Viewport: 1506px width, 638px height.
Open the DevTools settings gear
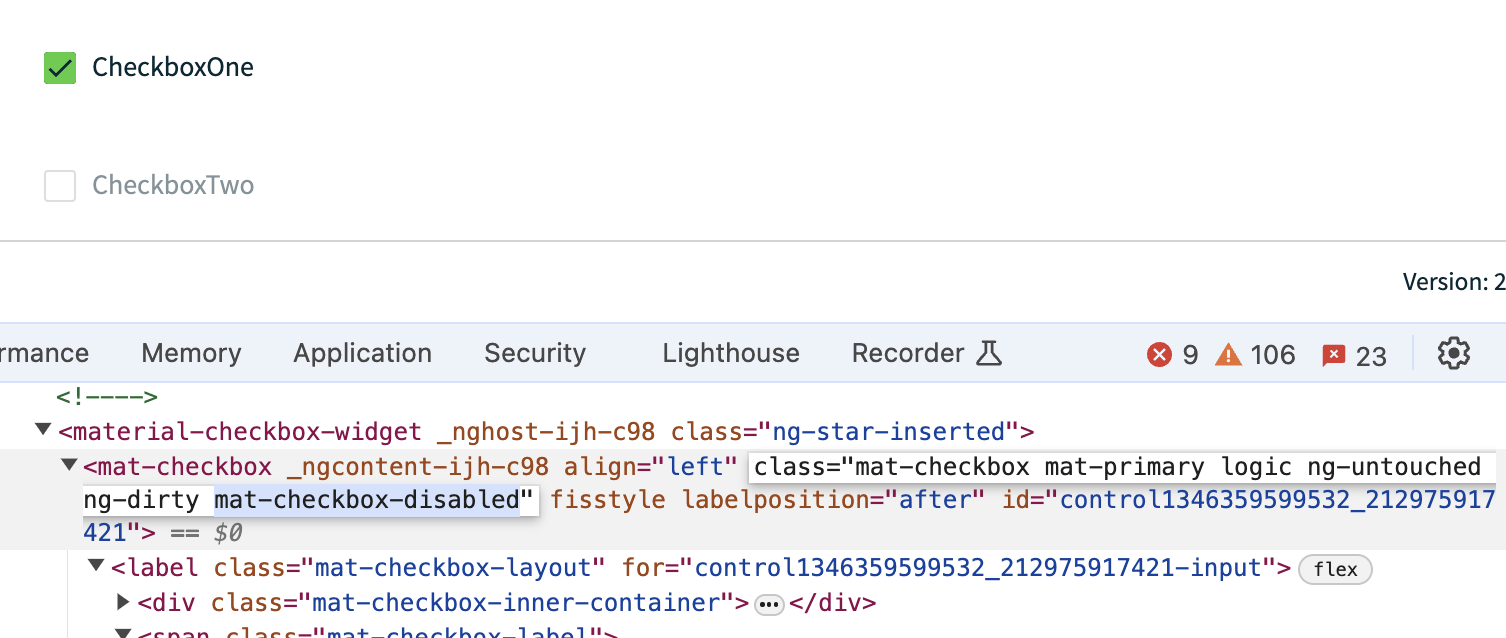tap(1454, 353)
